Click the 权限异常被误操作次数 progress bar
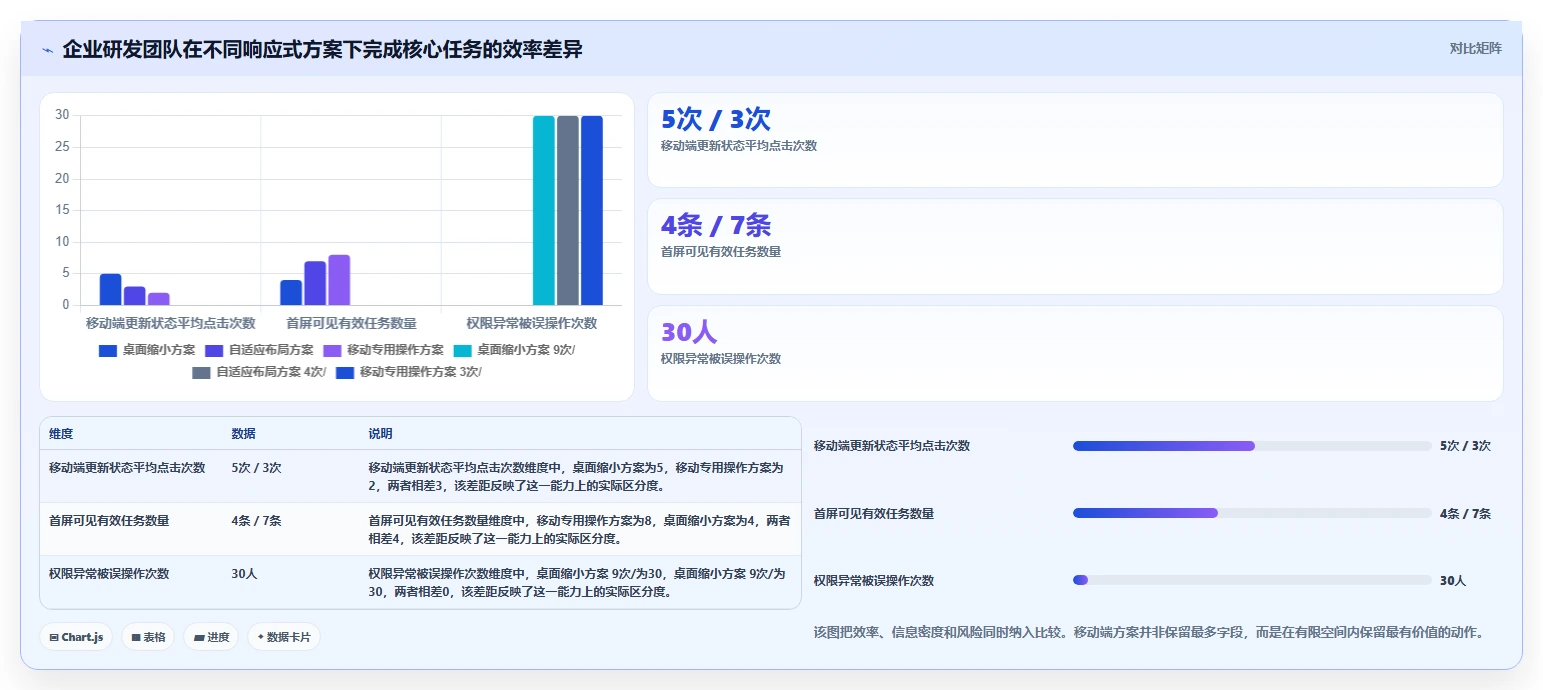 (x=1252, y=580)
